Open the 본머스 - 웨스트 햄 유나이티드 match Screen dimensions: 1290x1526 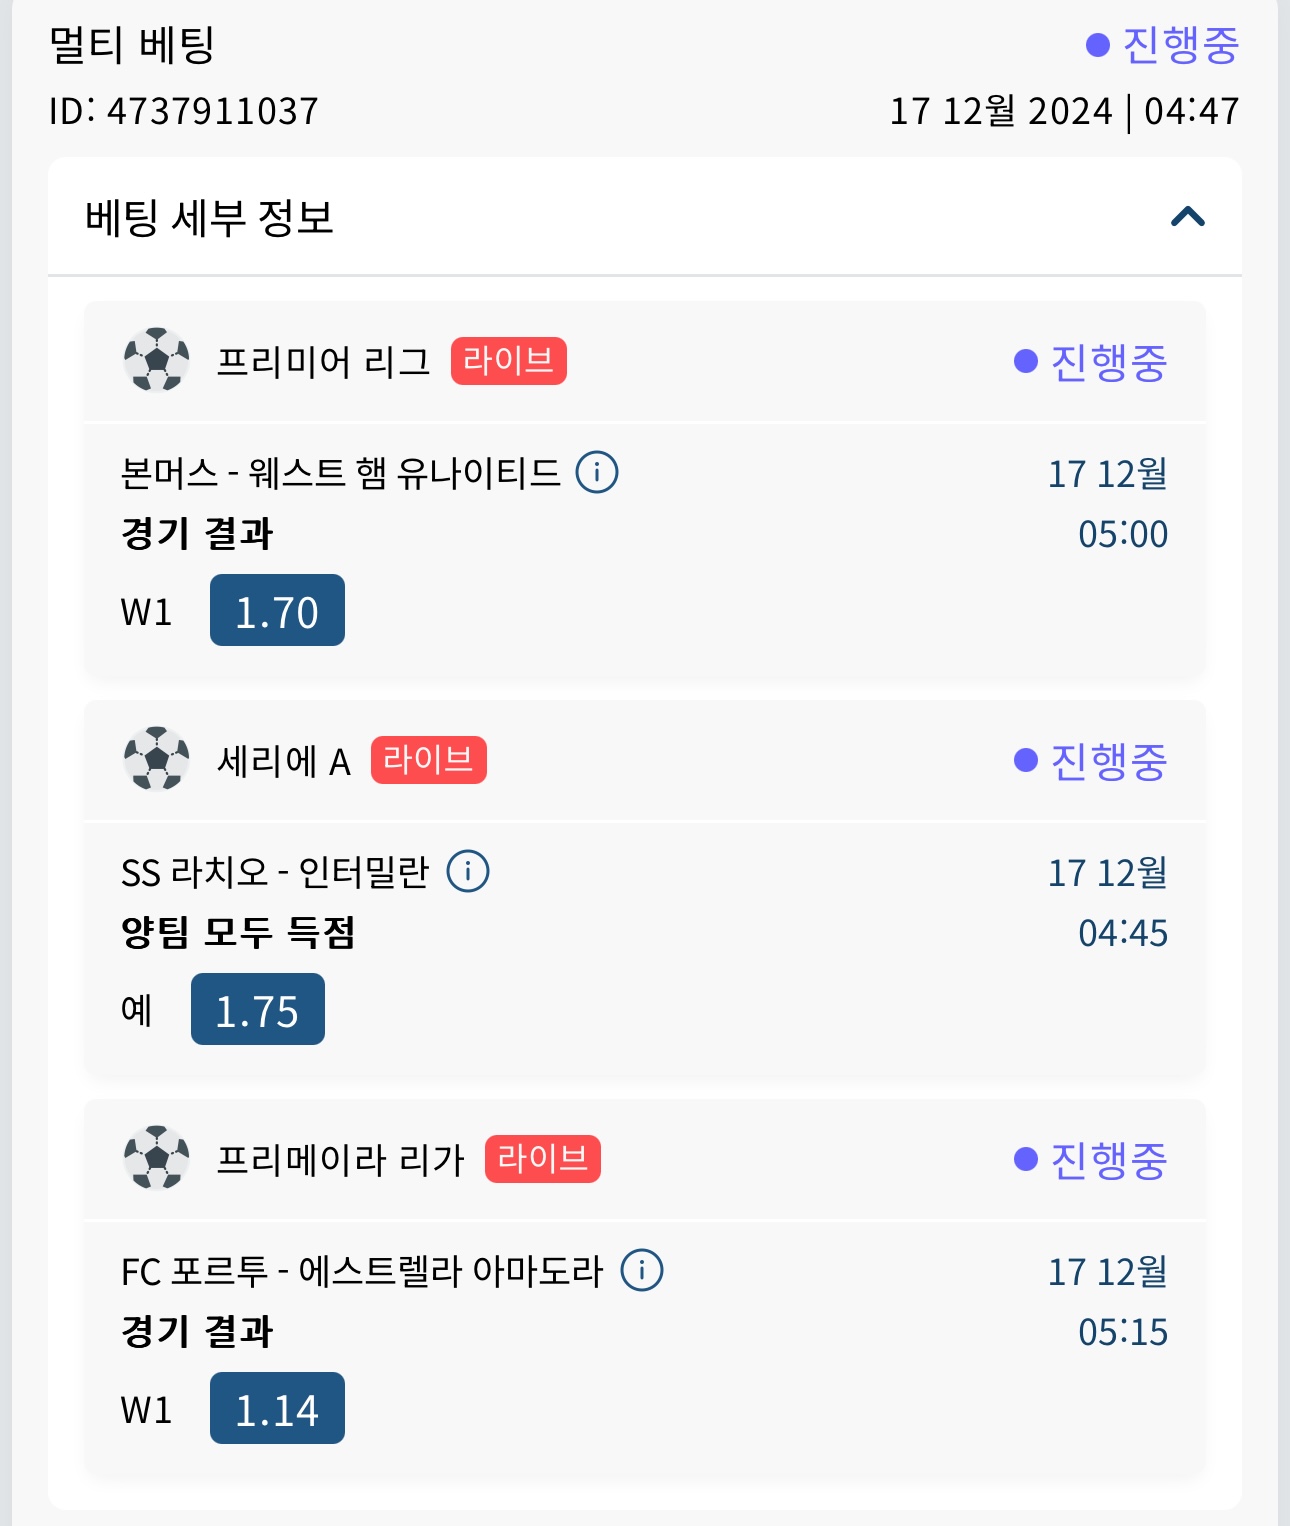point(340,473)
